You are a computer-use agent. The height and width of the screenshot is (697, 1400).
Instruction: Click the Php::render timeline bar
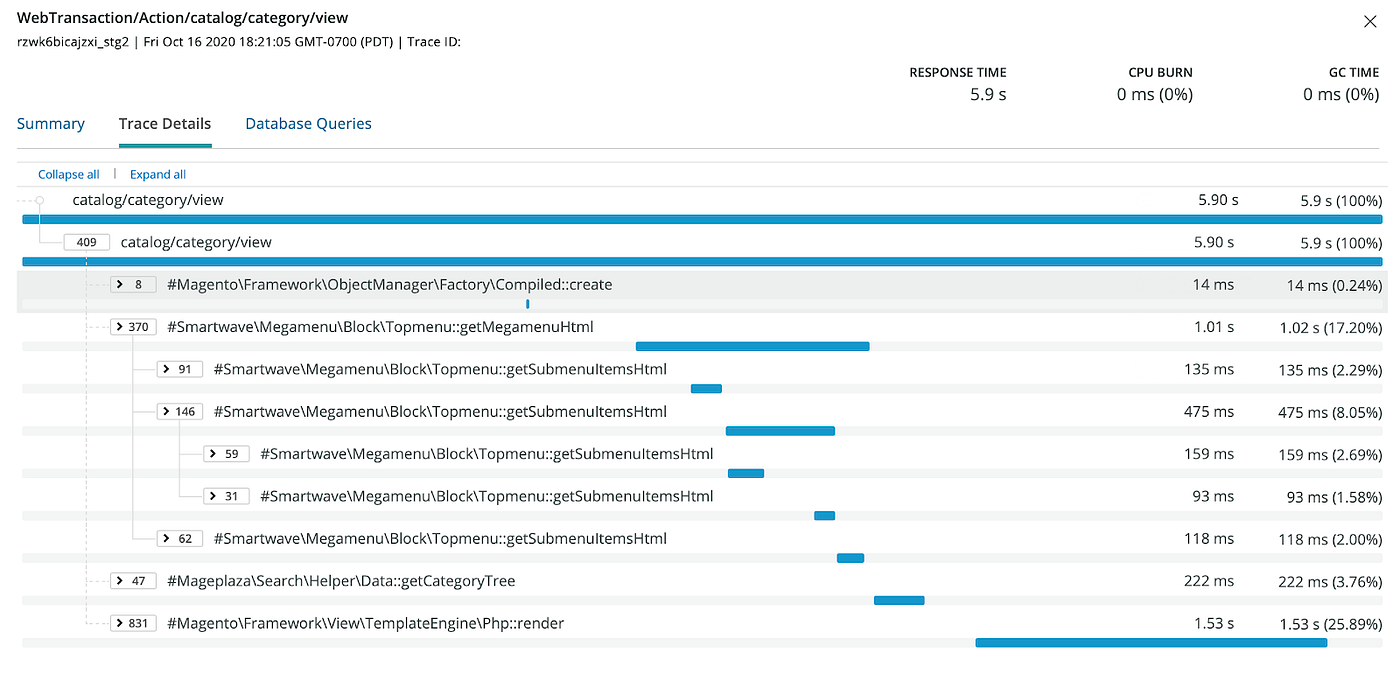tap(1151, 643)
